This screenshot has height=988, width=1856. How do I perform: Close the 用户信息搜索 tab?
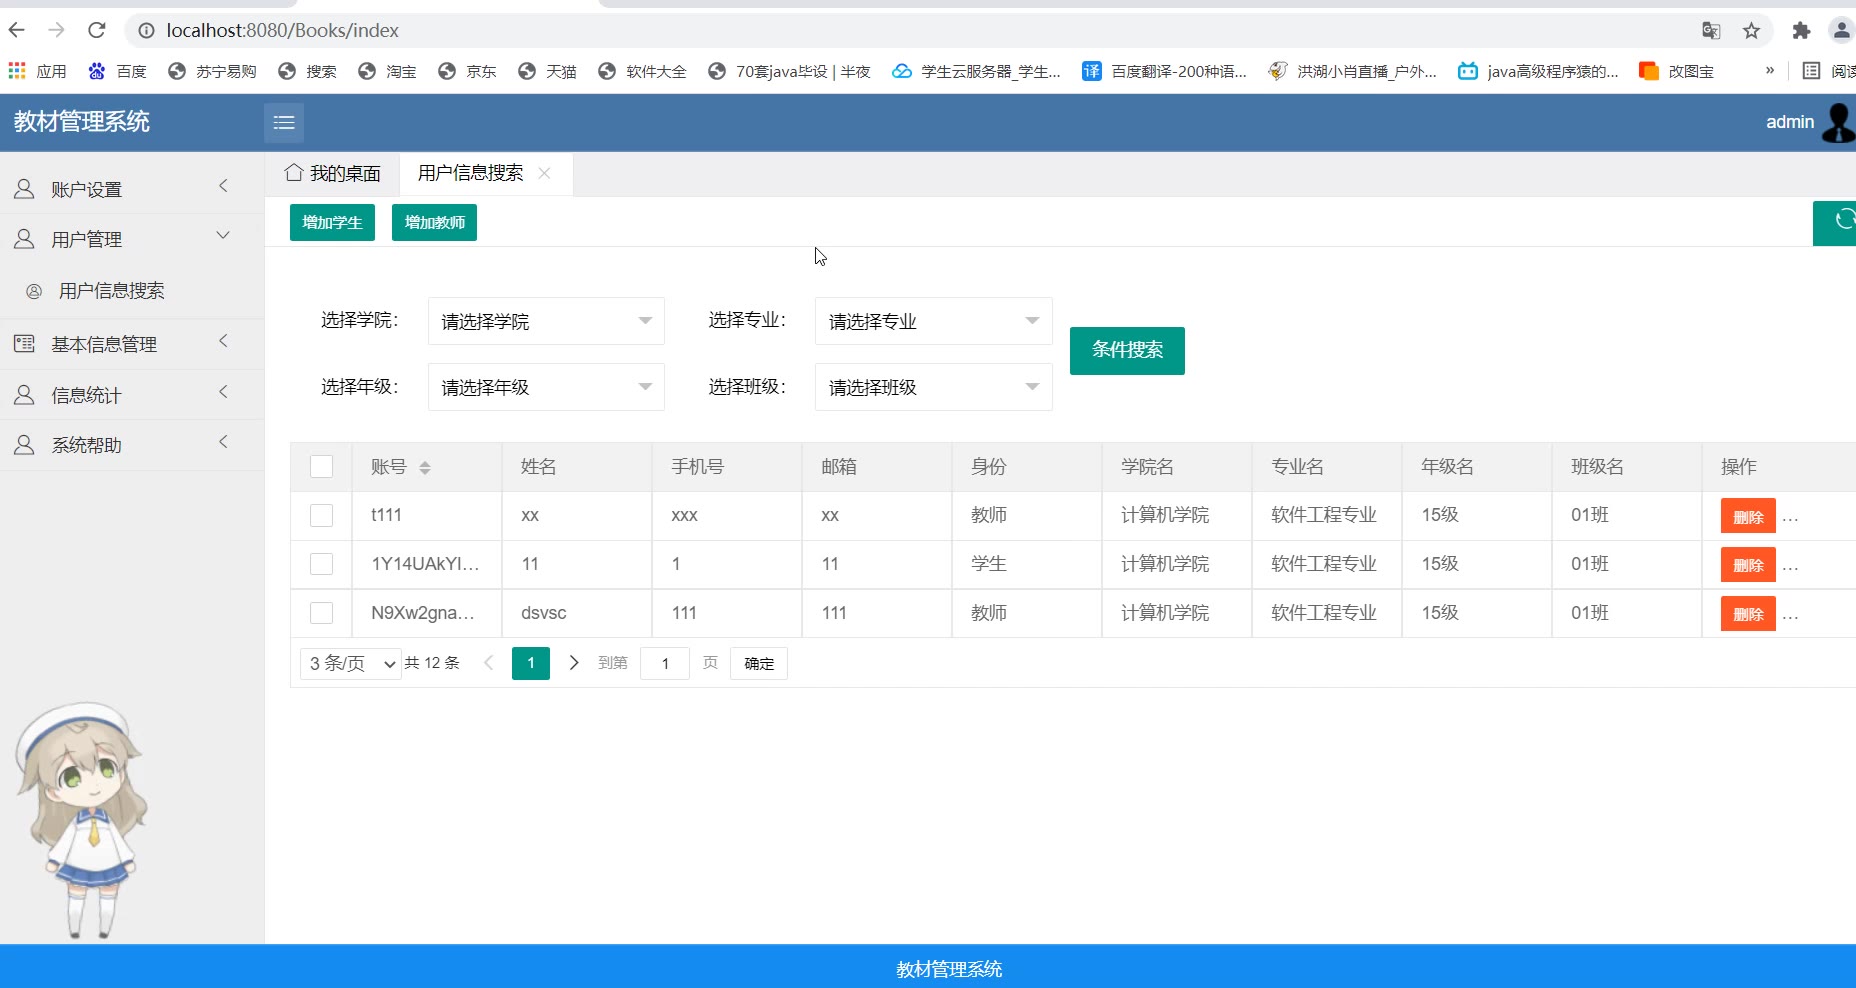[544, 173]
